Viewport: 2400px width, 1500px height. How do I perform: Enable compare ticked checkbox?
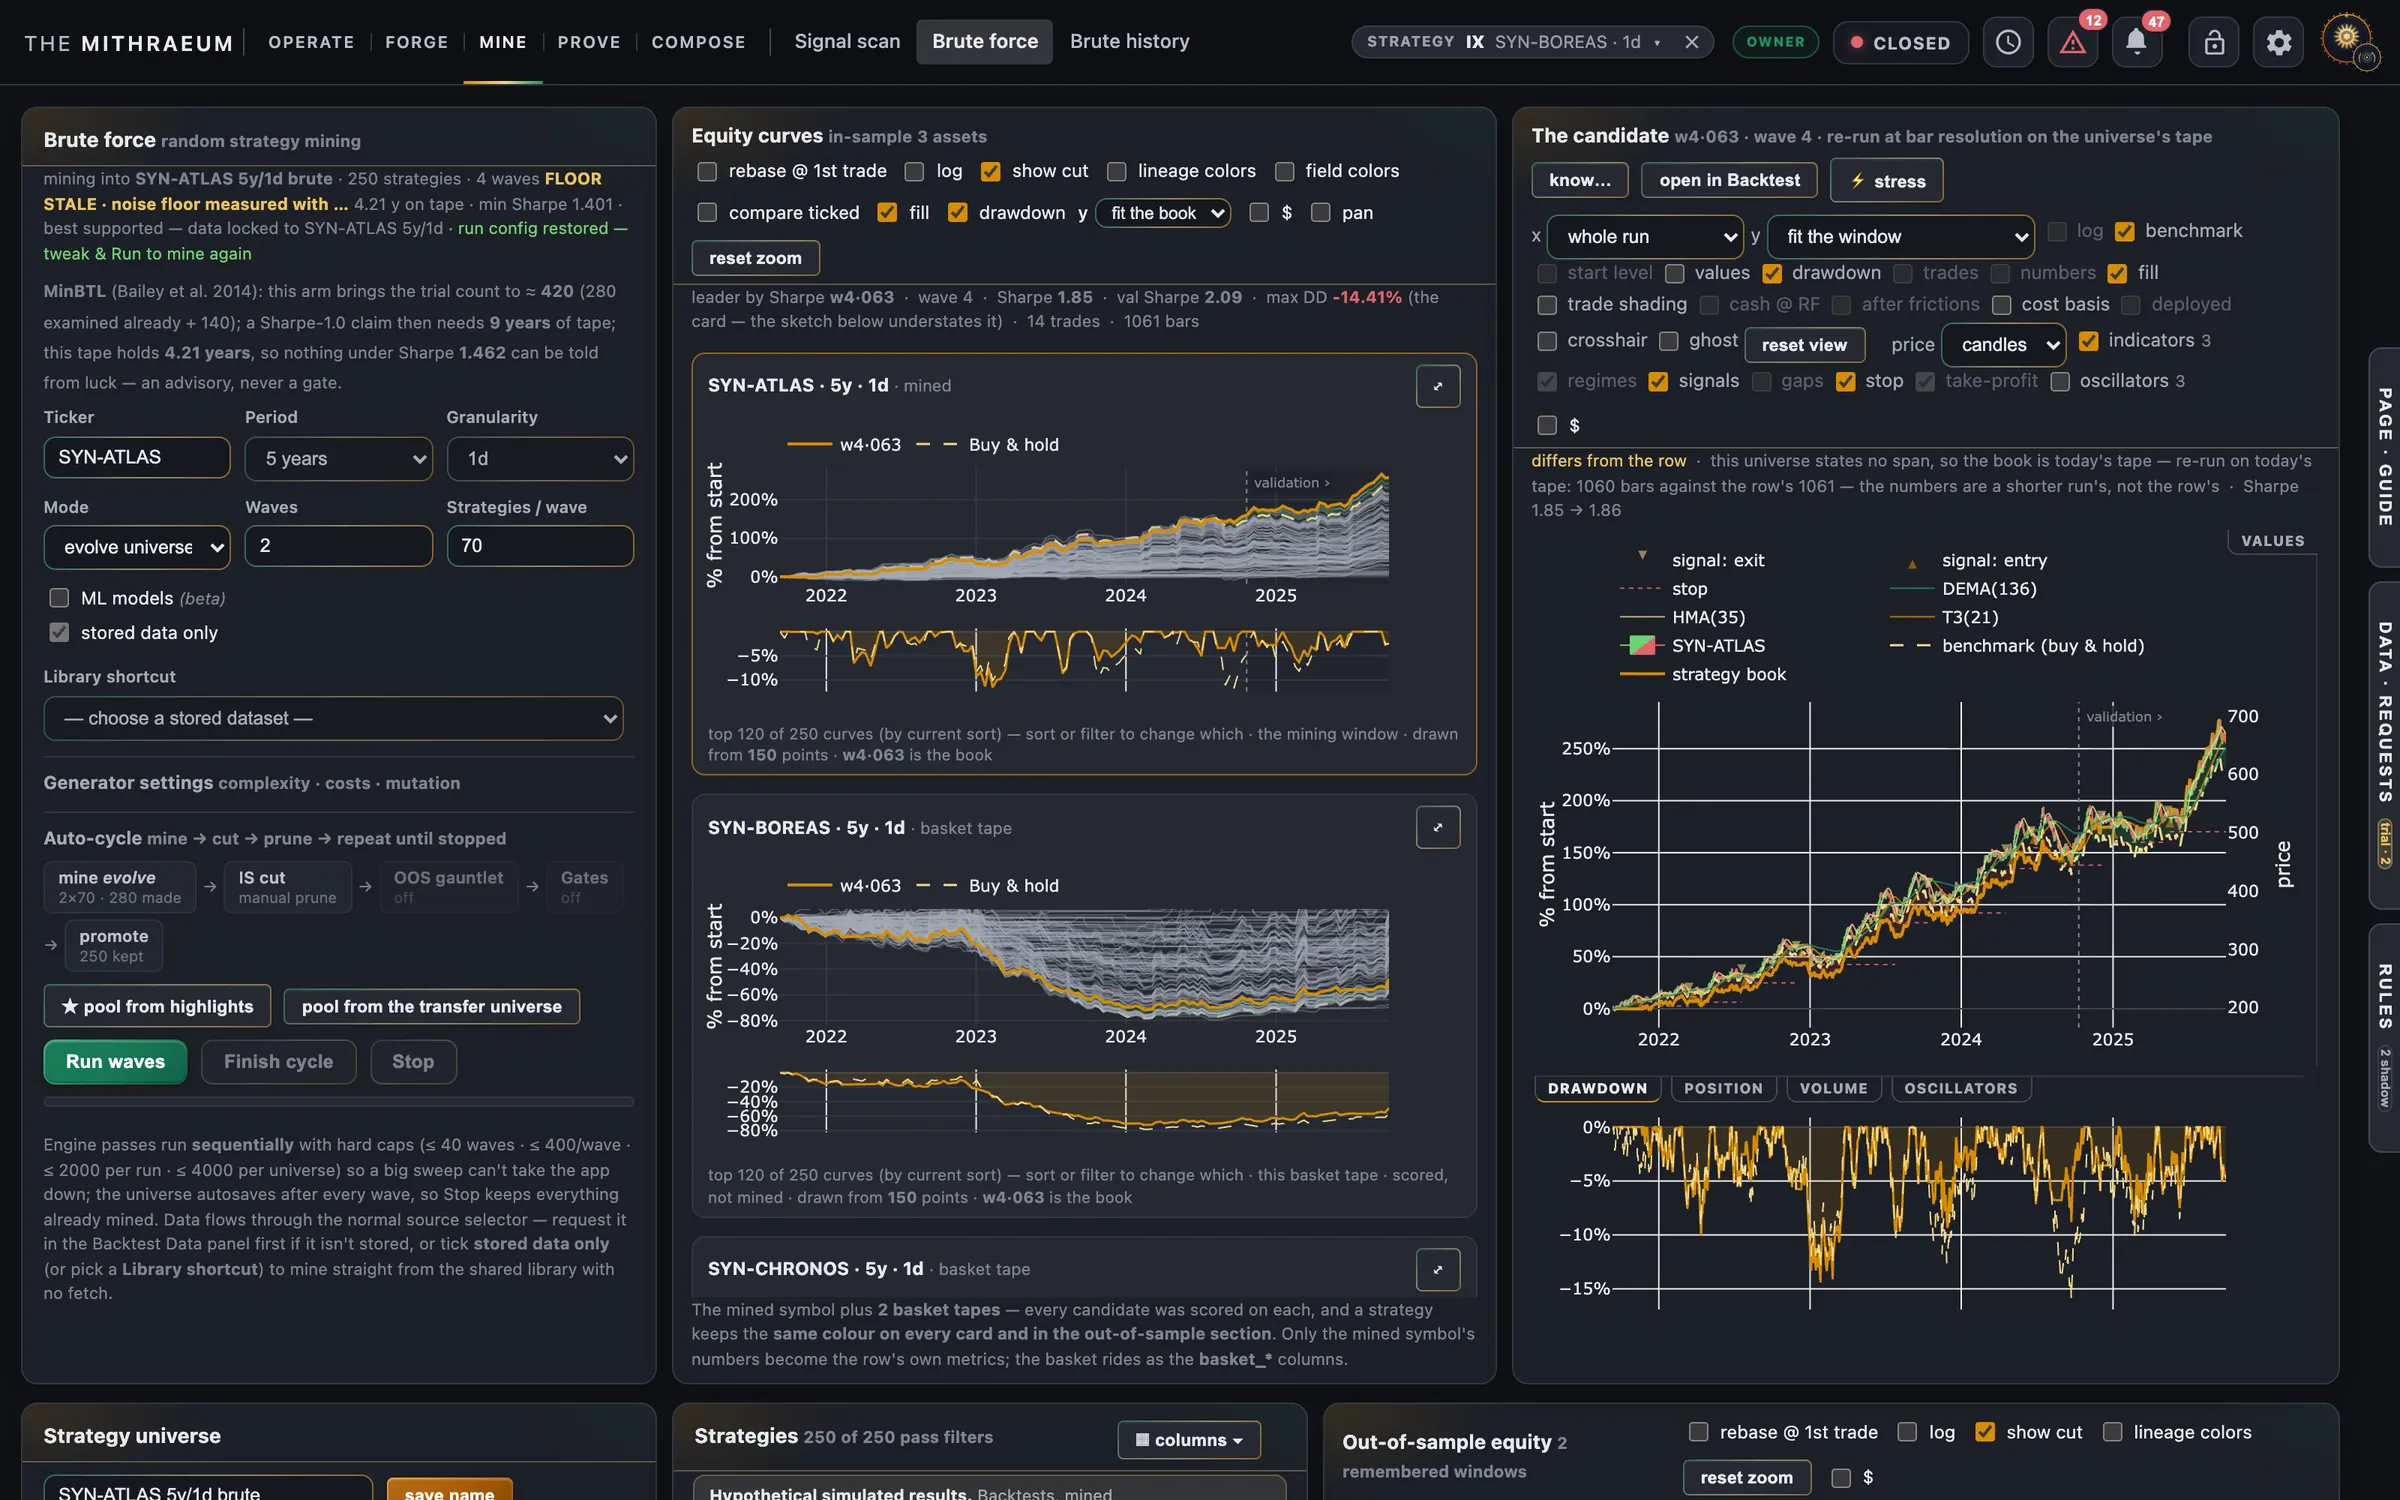707,213
